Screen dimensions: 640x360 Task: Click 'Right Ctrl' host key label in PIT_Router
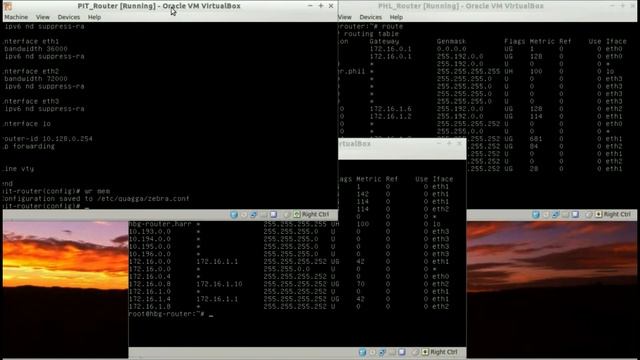(316, 214)
